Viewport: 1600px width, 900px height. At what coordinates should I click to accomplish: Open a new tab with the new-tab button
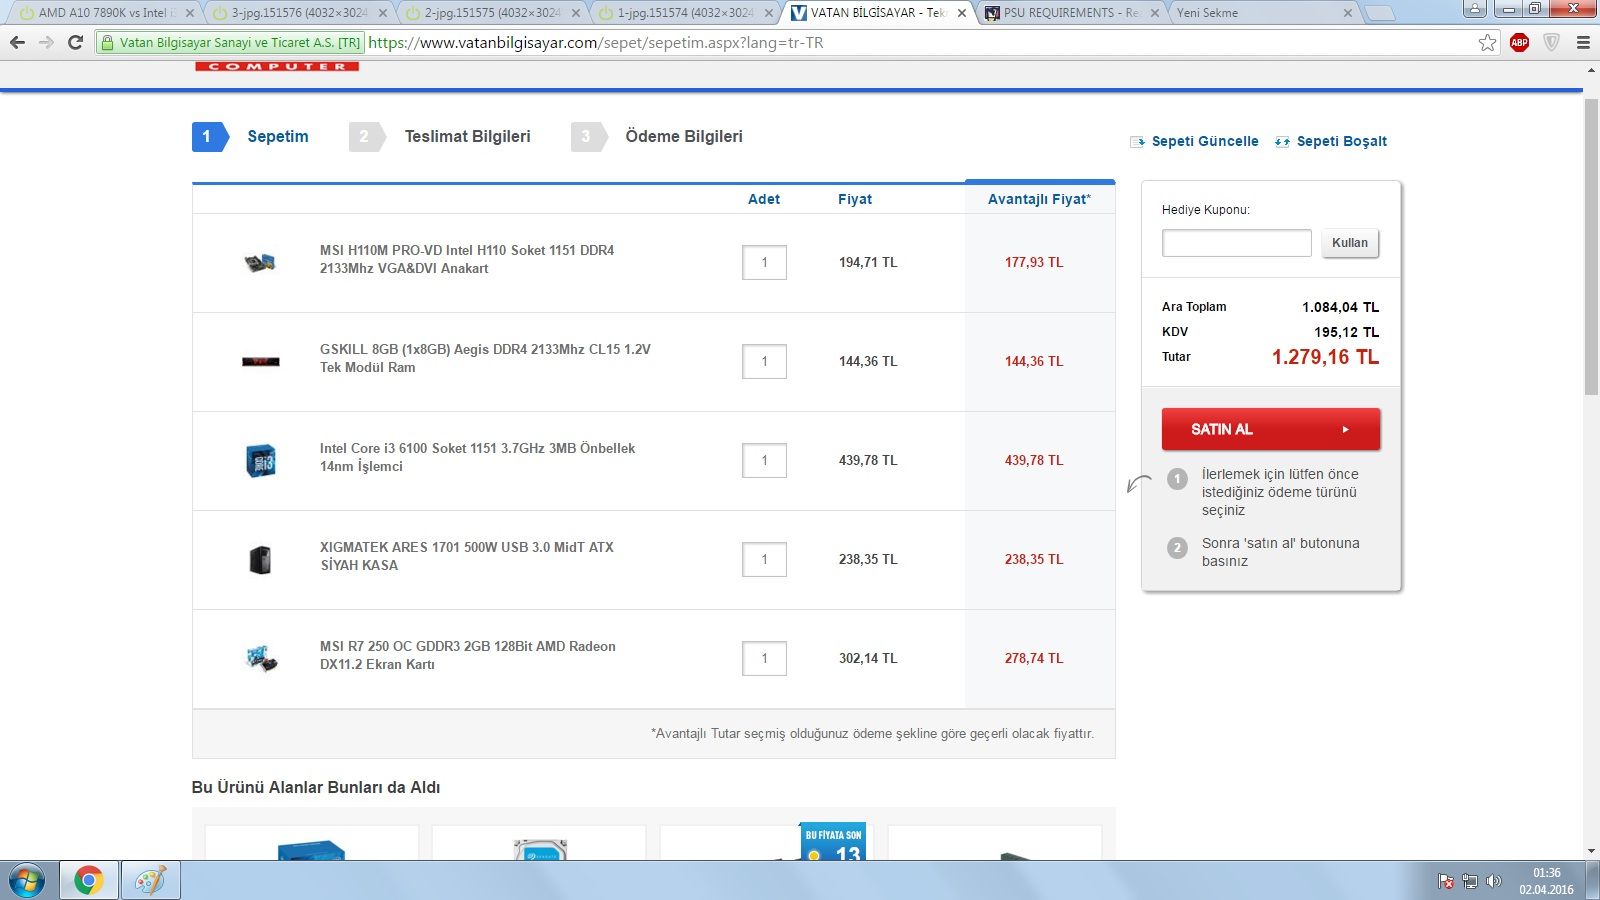(x=1379, y=13)
